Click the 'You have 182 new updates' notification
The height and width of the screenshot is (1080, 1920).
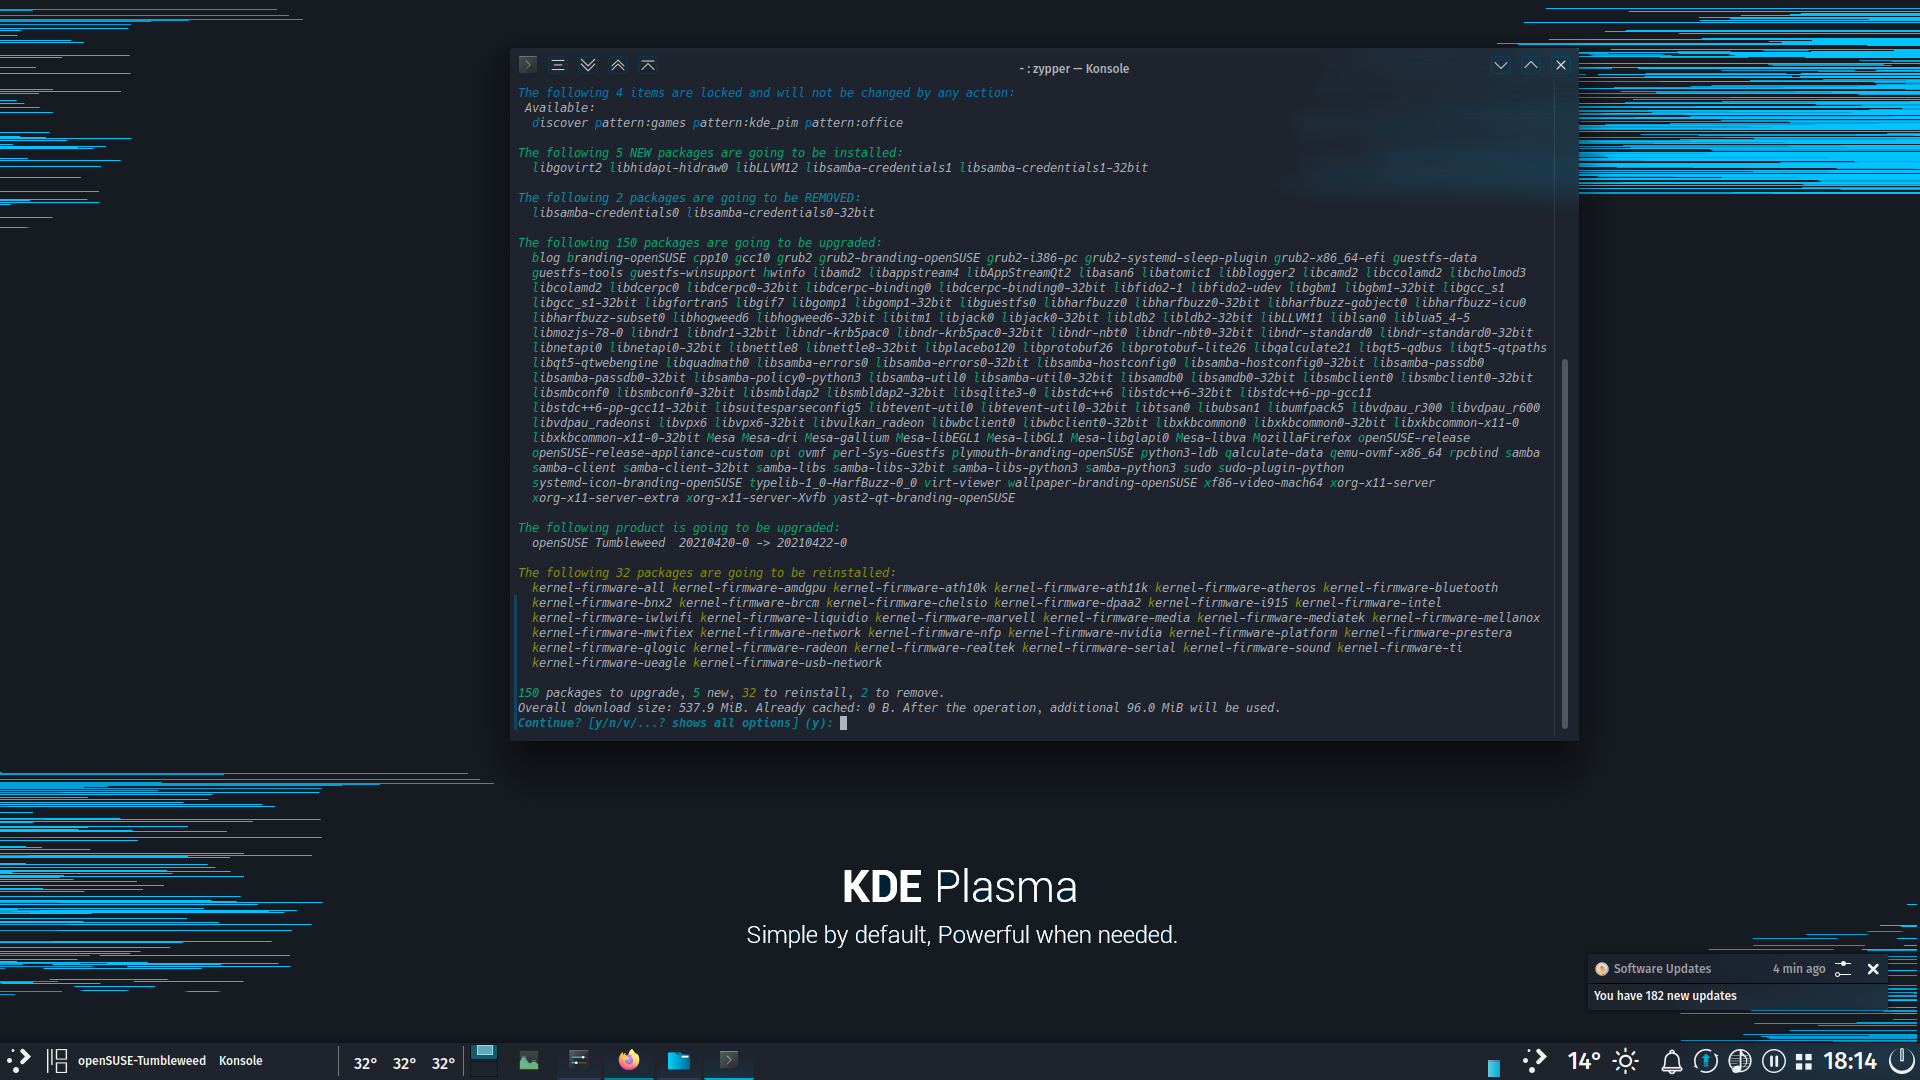[x=1665, y=996]
